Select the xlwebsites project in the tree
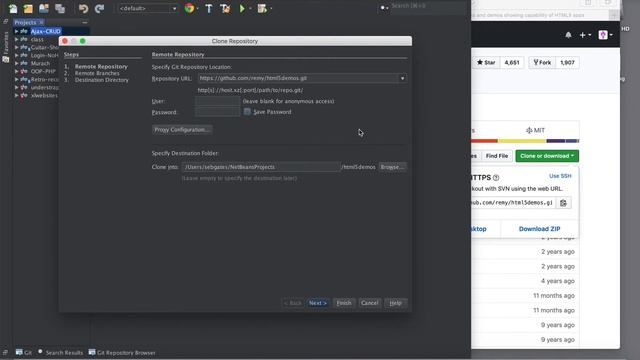 click(44, 96)
